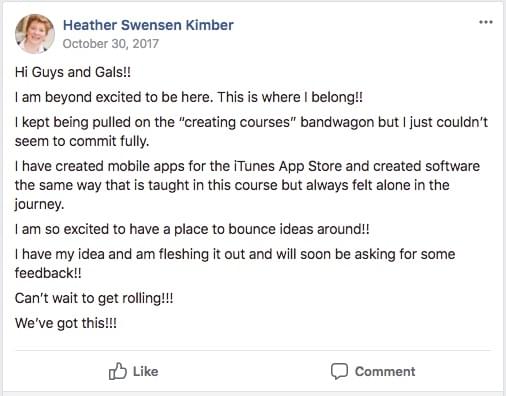
Task: Click the word "journey." in the post
Action: pos(39,204)
